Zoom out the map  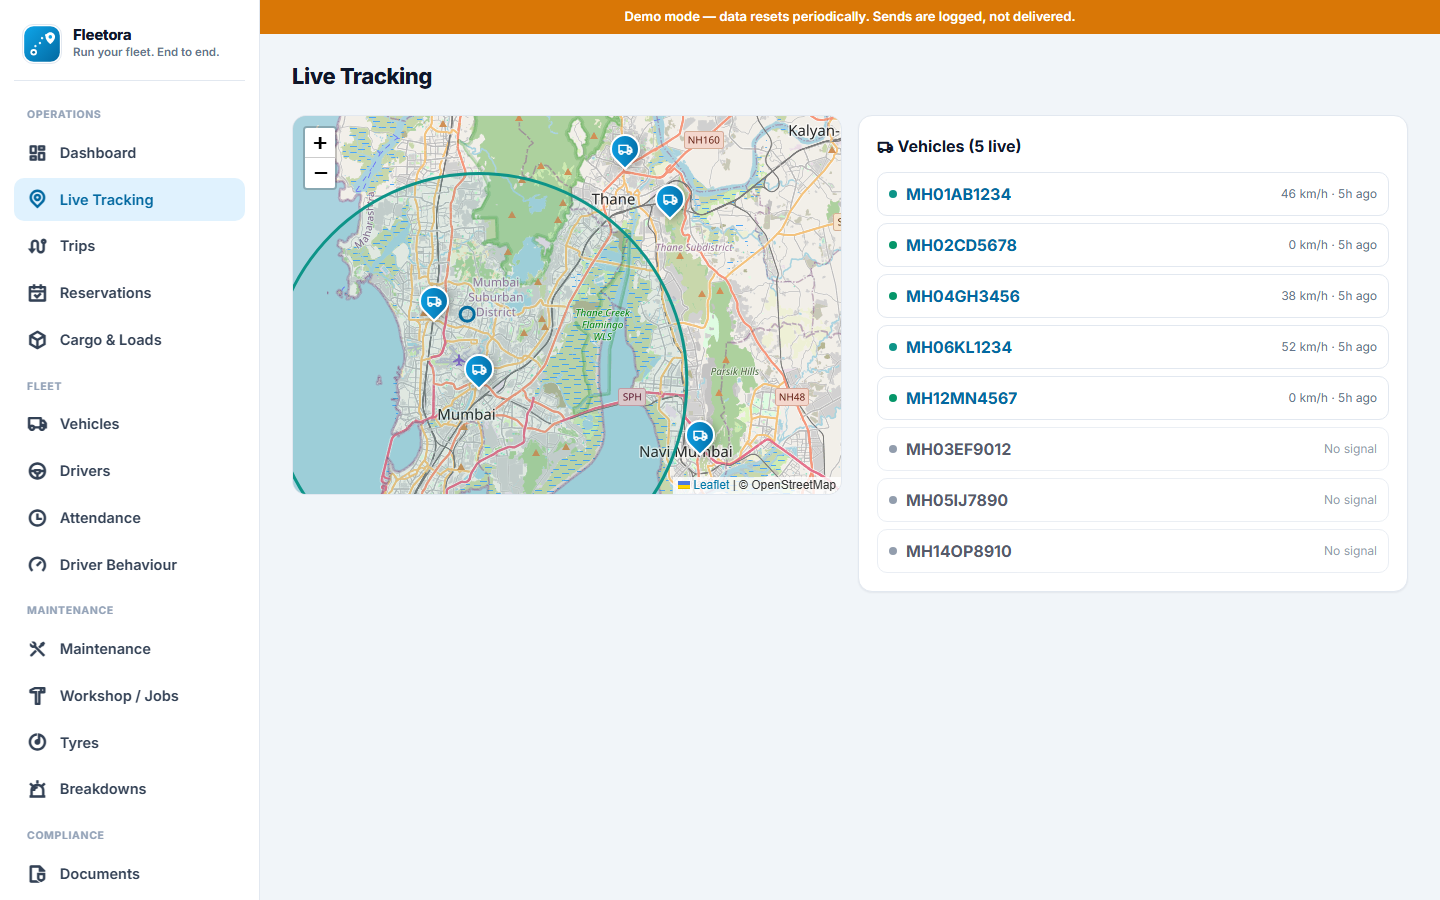tap(320, 173)
